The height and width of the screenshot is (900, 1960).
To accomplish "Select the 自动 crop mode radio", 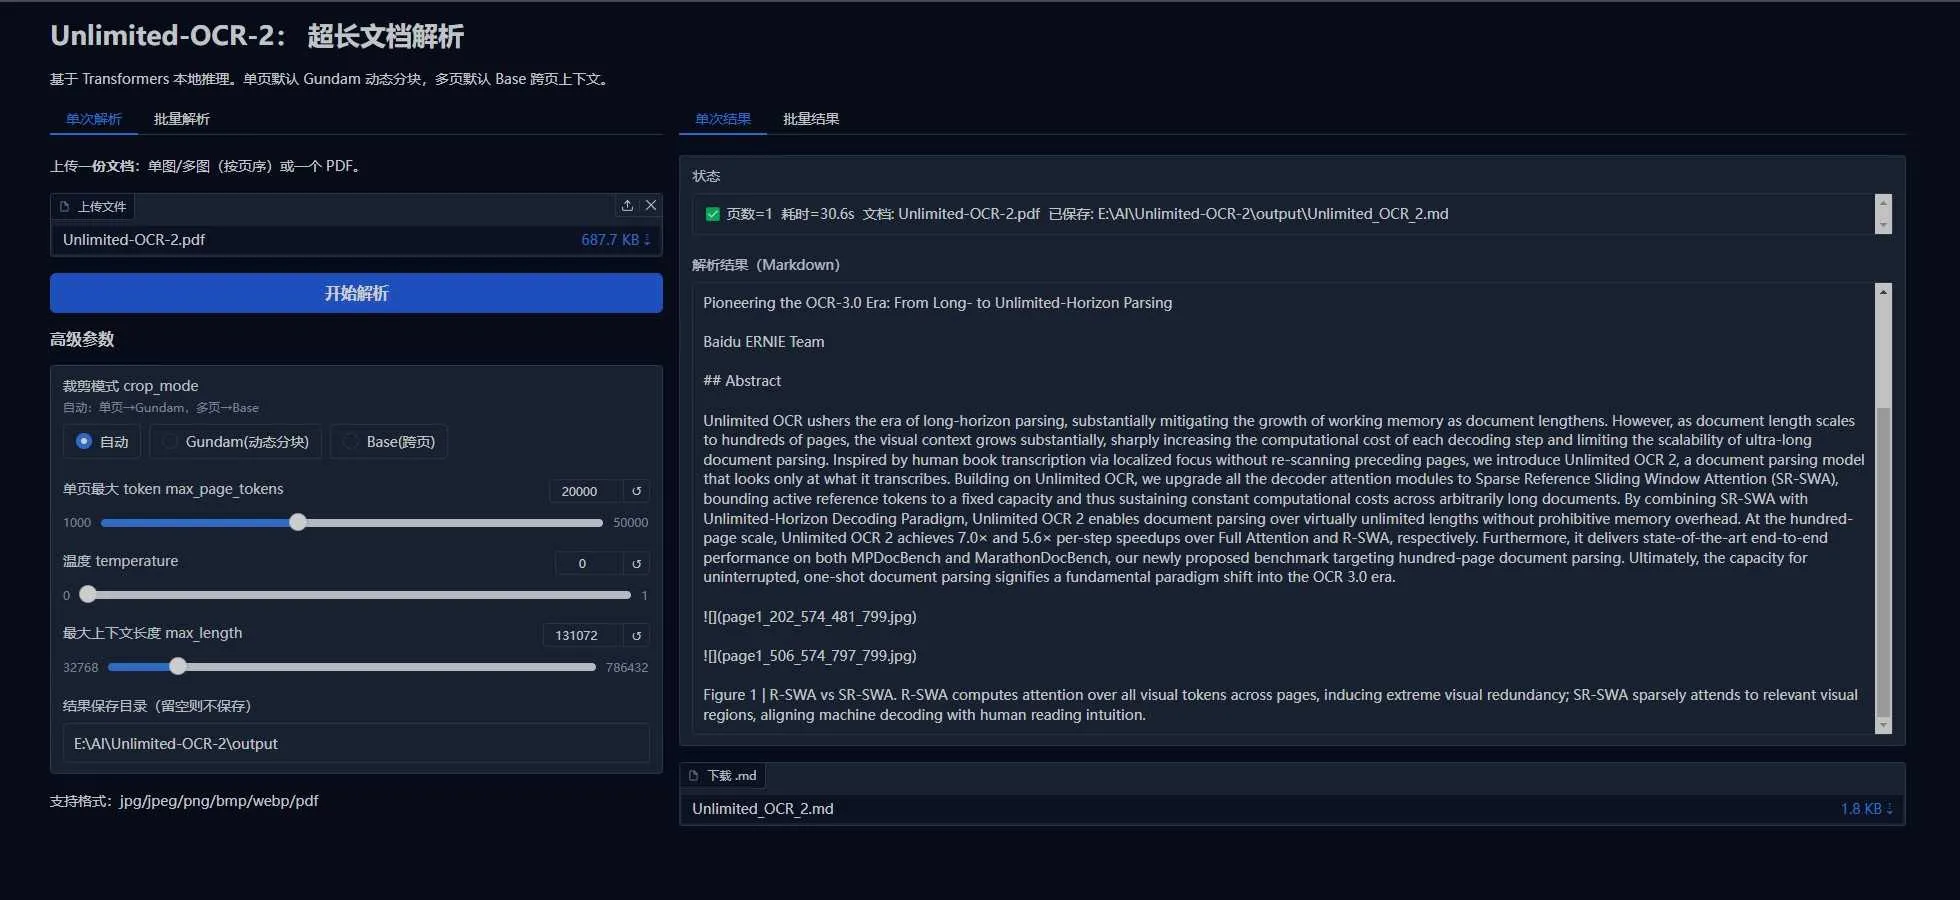I will [103, 441].
